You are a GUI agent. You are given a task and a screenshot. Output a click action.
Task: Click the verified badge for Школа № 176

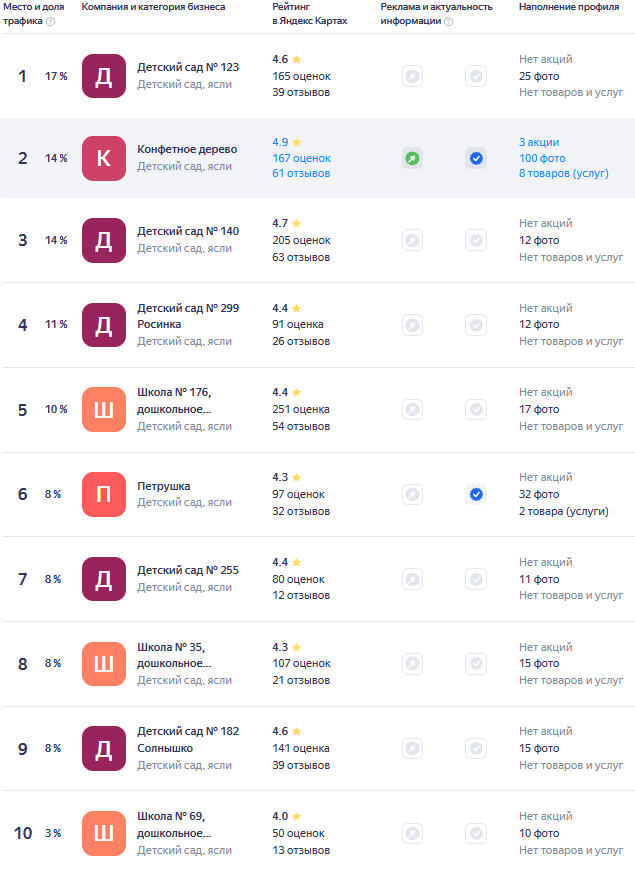[x=476, y=410]
